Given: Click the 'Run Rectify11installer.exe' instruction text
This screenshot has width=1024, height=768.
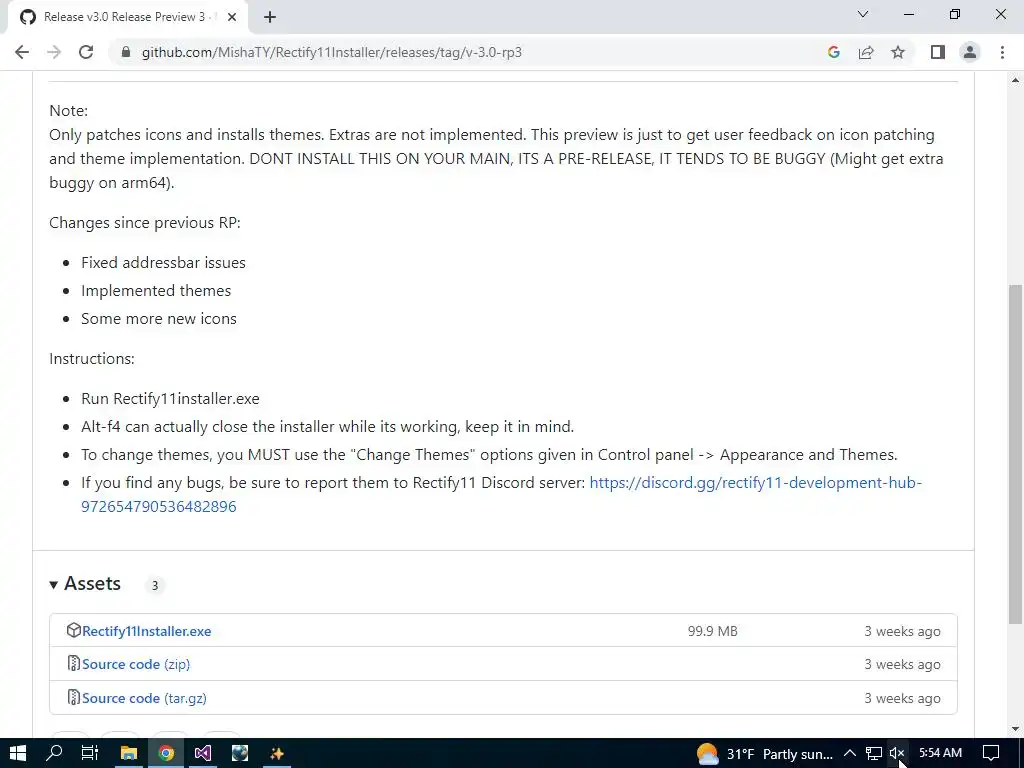Looking at the screenshot, I should pyautogui.click(x=170, y=398).
